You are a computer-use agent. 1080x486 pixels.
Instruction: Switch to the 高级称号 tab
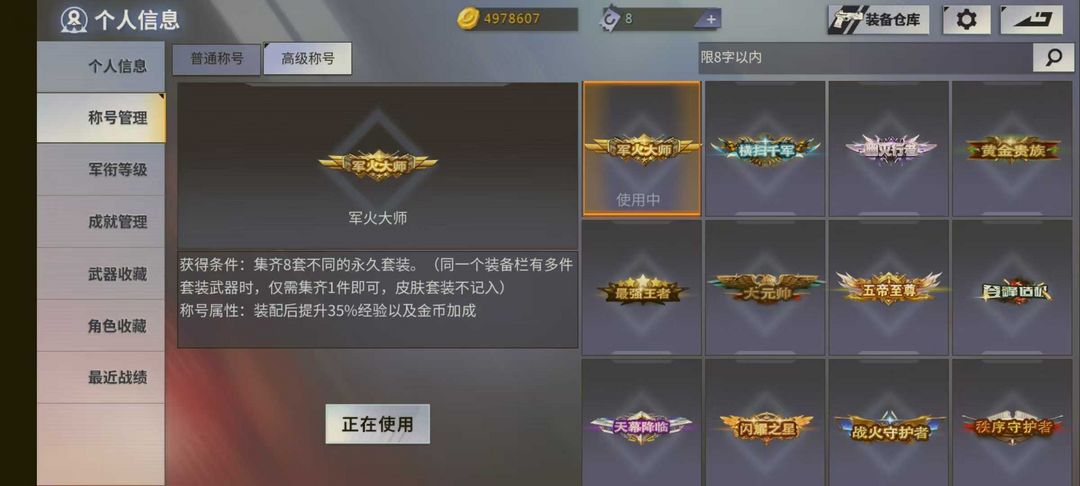click(x=307, y=59)
